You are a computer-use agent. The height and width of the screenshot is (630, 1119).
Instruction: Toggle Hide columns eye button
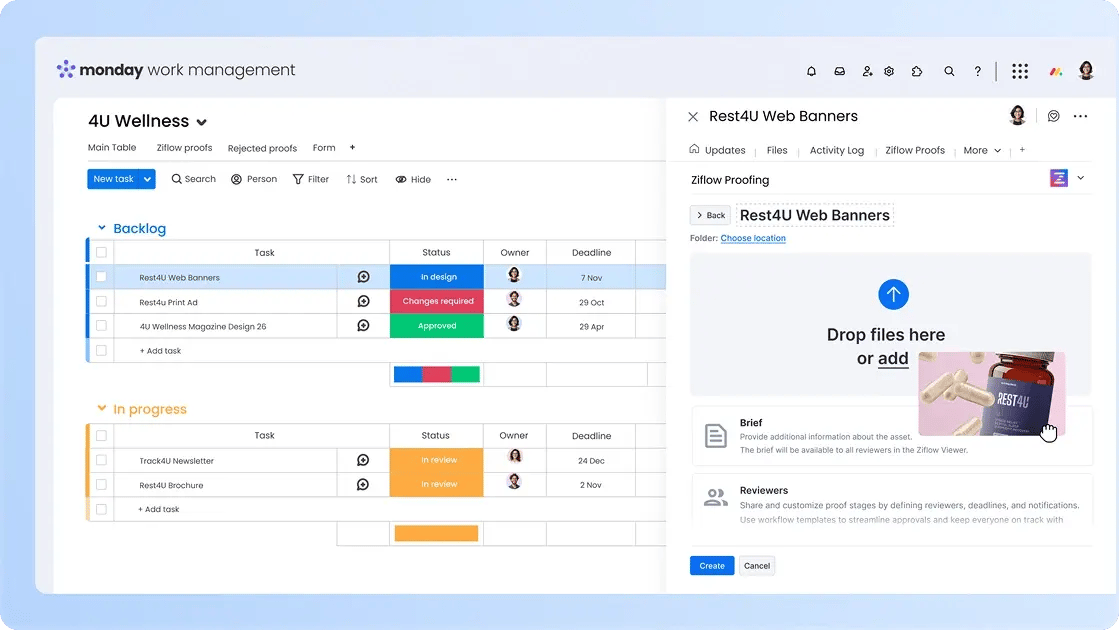(x=413, y=179)
